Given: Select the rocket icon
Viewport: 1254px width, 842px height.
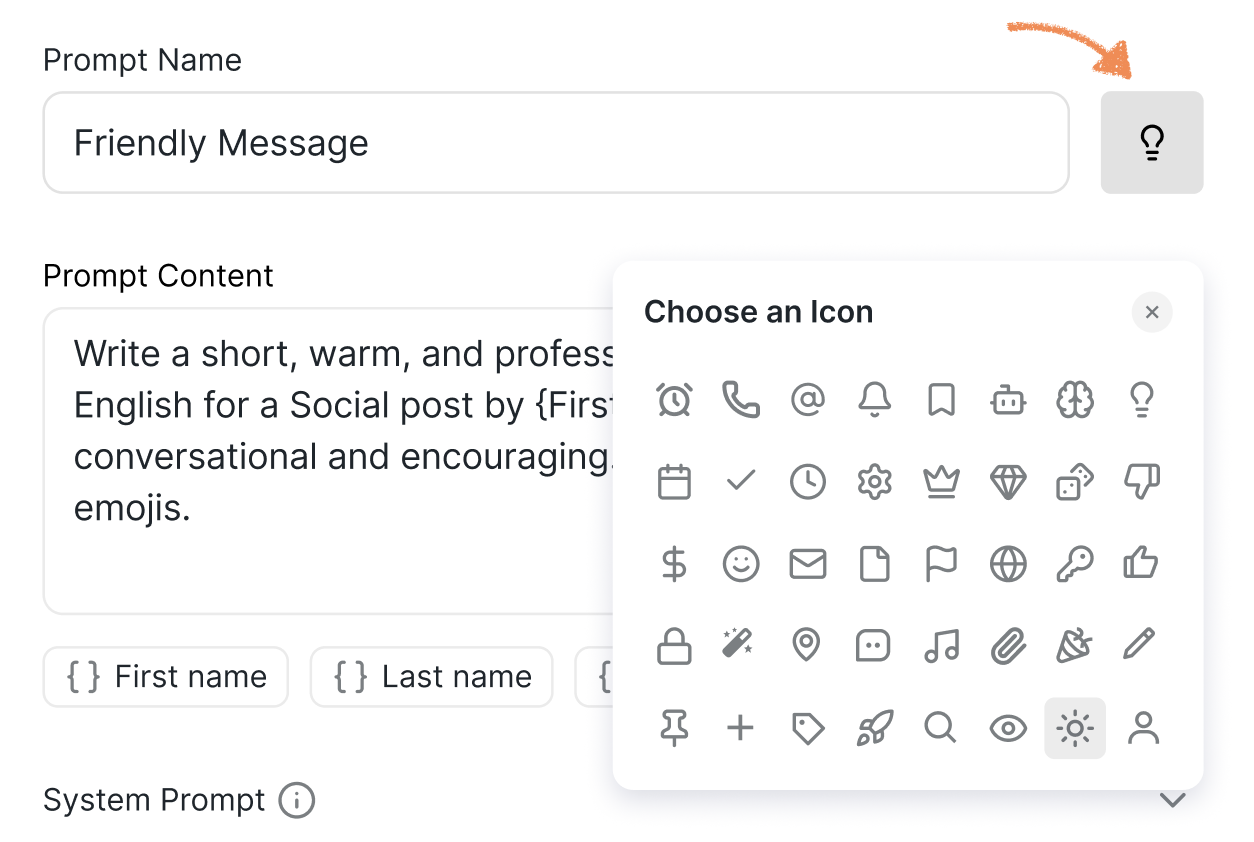Looking at the screenshot, I should coord(874,728).
